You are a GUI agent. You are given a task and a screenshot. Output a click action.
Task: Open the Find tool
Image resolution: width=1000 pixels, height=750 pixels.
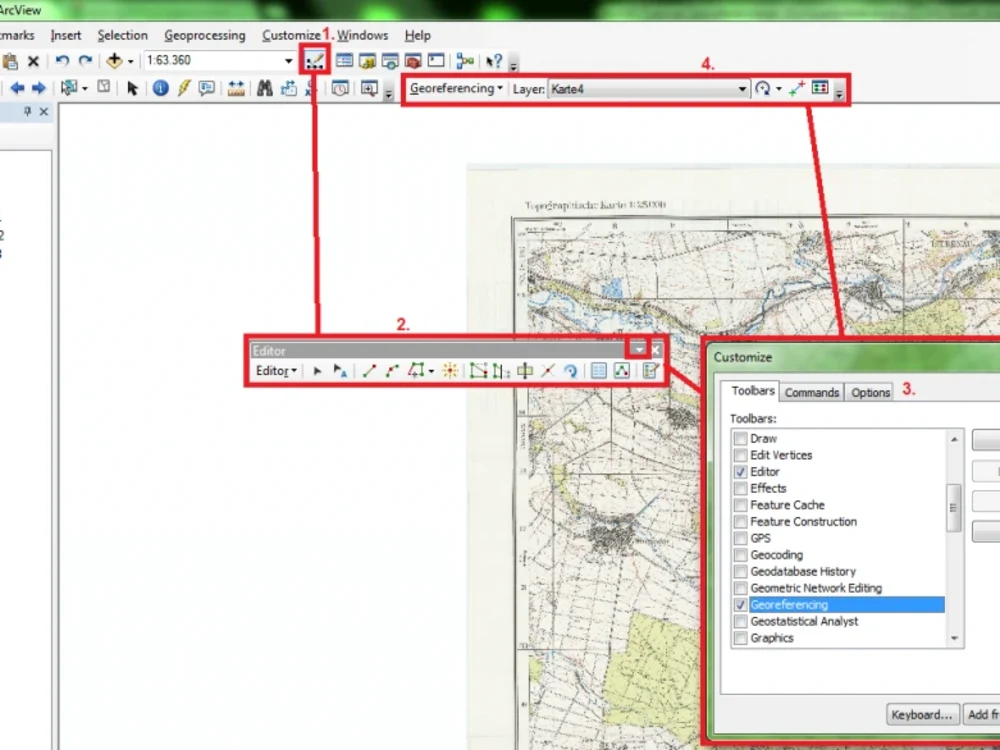pyautogui.click(x=266, y=87)
